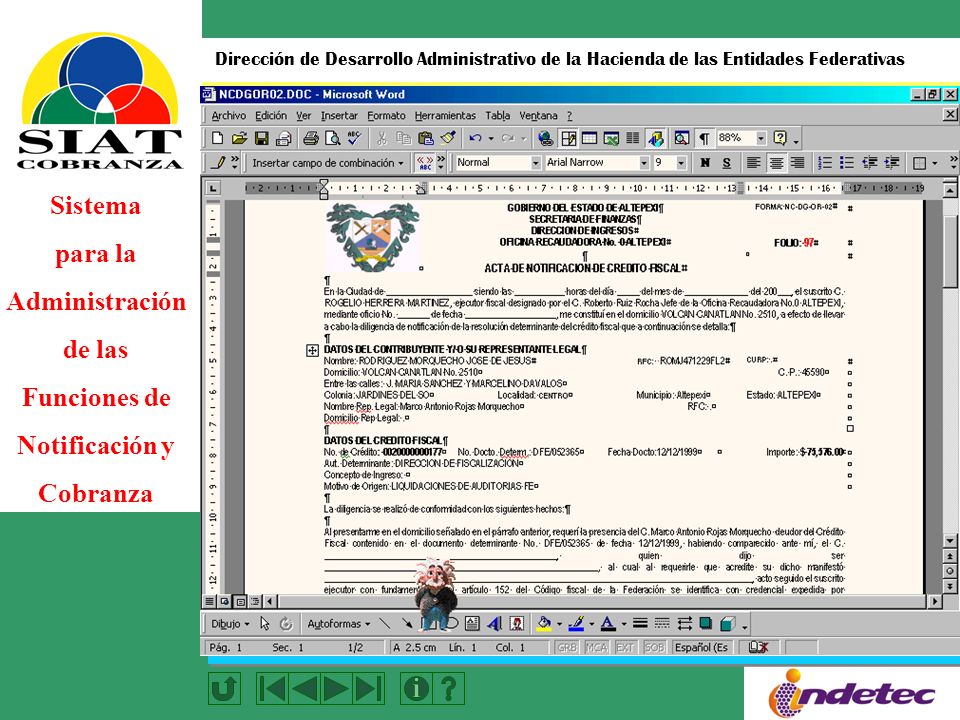The width and height of the screenshot is (960, 720).
Task: Expand the Dibujo menu
Action: 230,624
